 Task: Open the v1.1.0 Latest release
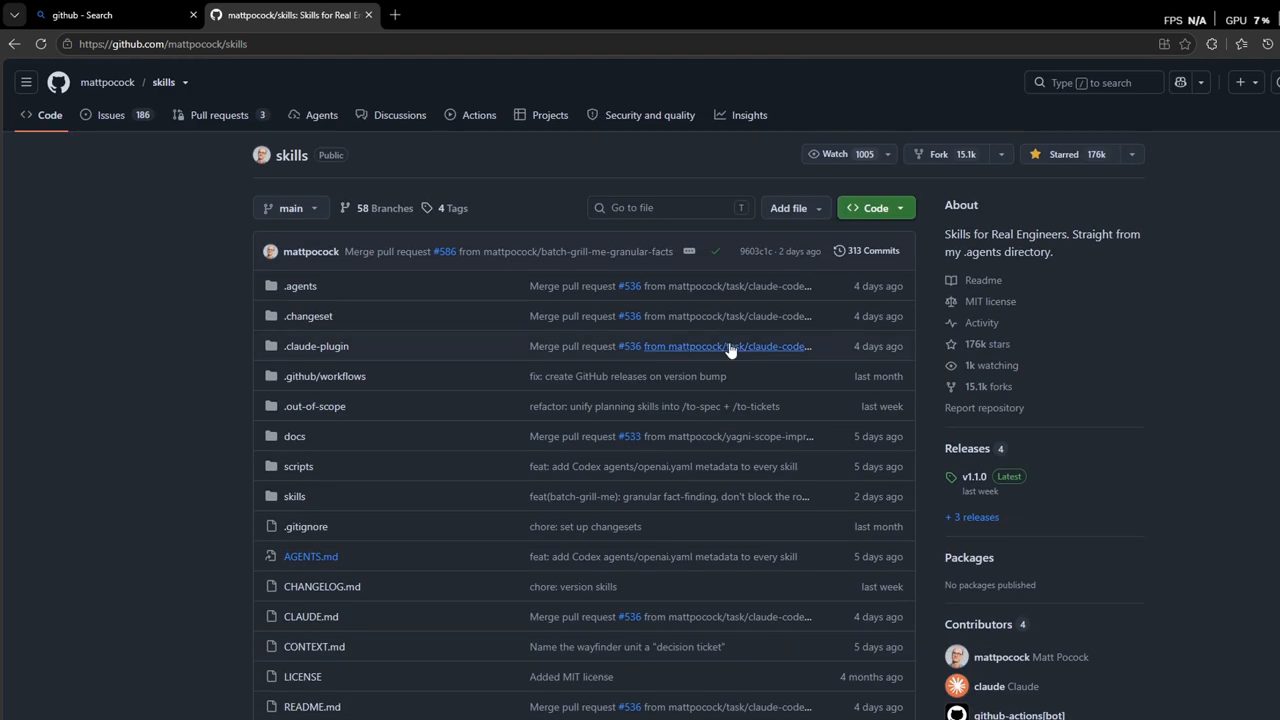click(x=974, y=477)
